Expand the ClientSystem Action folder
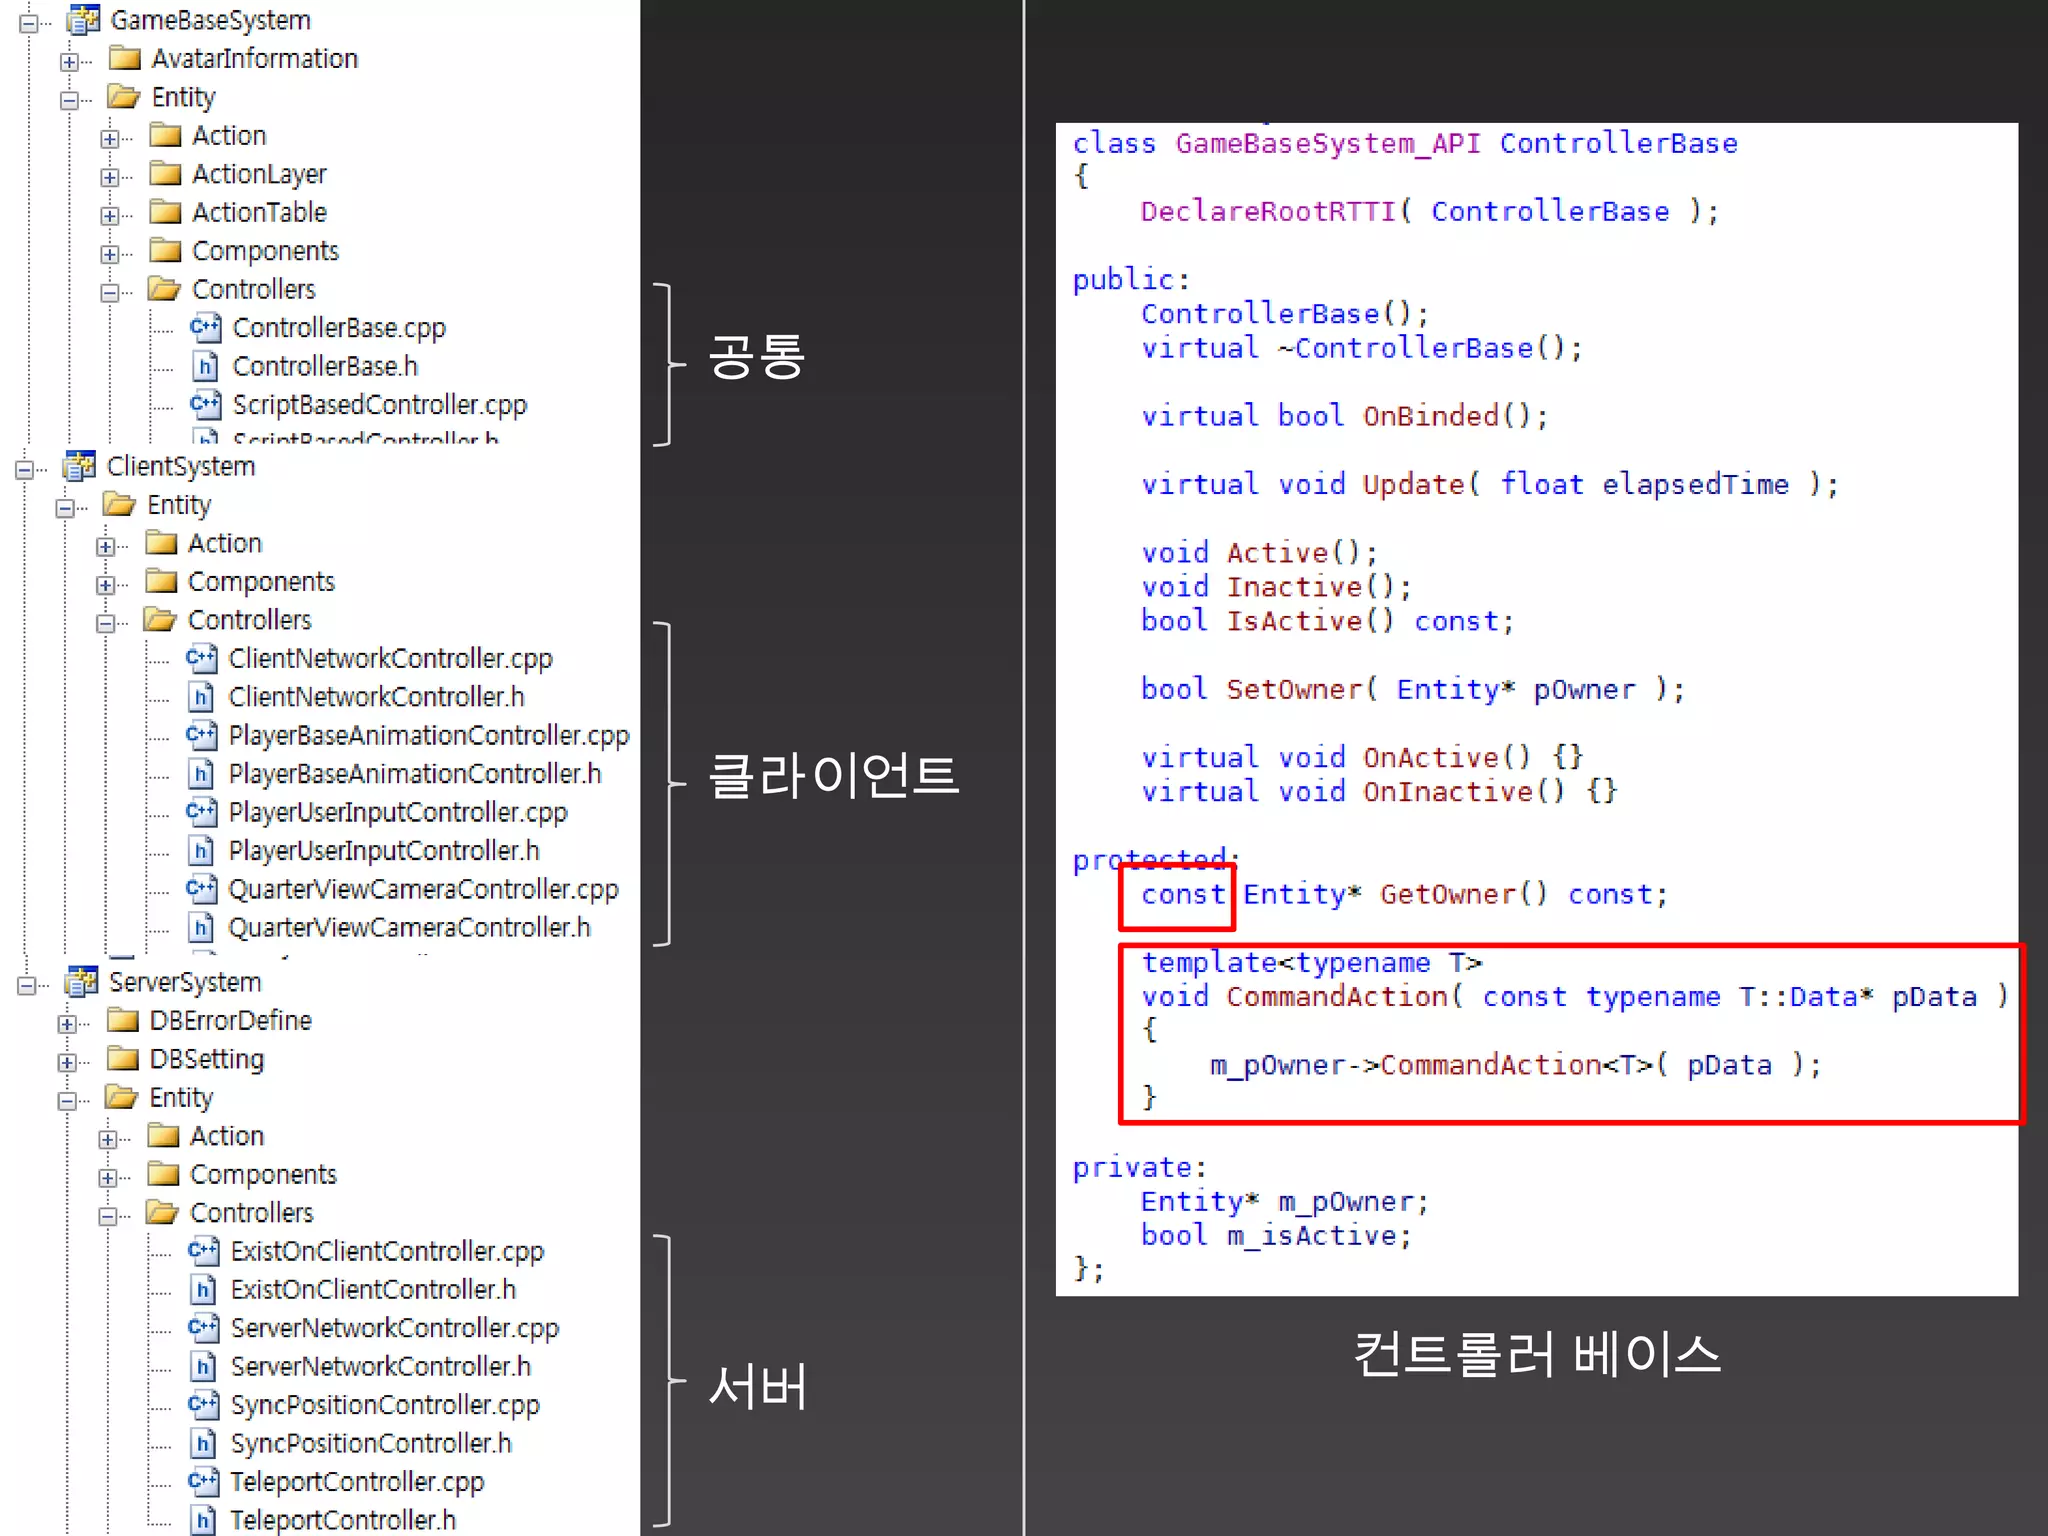The height and width of the screenshot is (1536, 2048). click(106, 547)
